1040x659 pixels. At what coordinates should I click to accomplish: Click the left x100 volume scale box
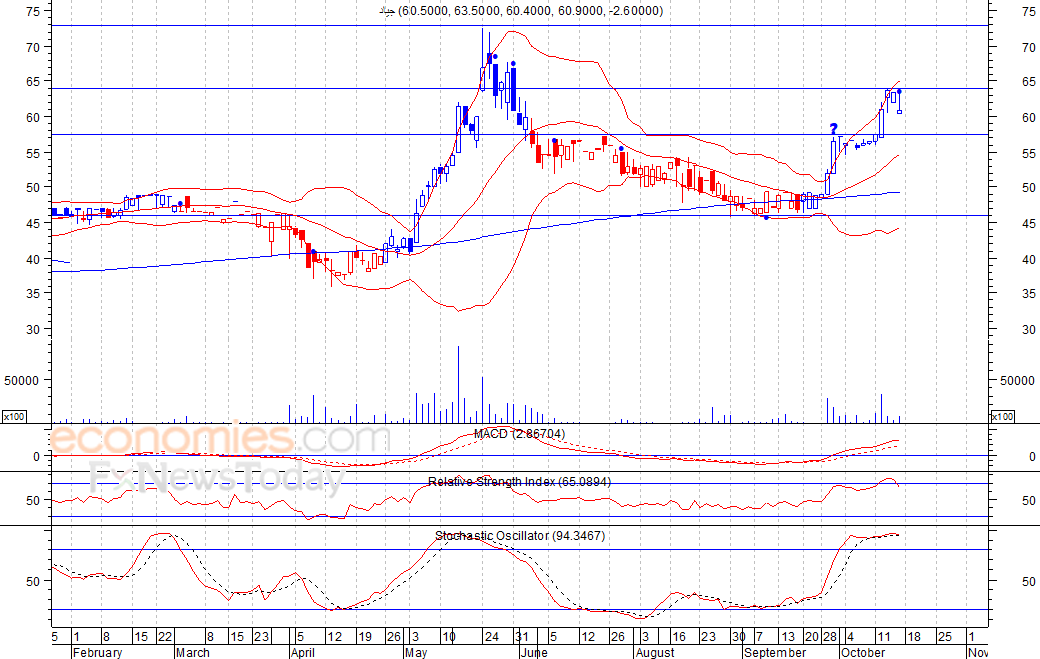14,416
